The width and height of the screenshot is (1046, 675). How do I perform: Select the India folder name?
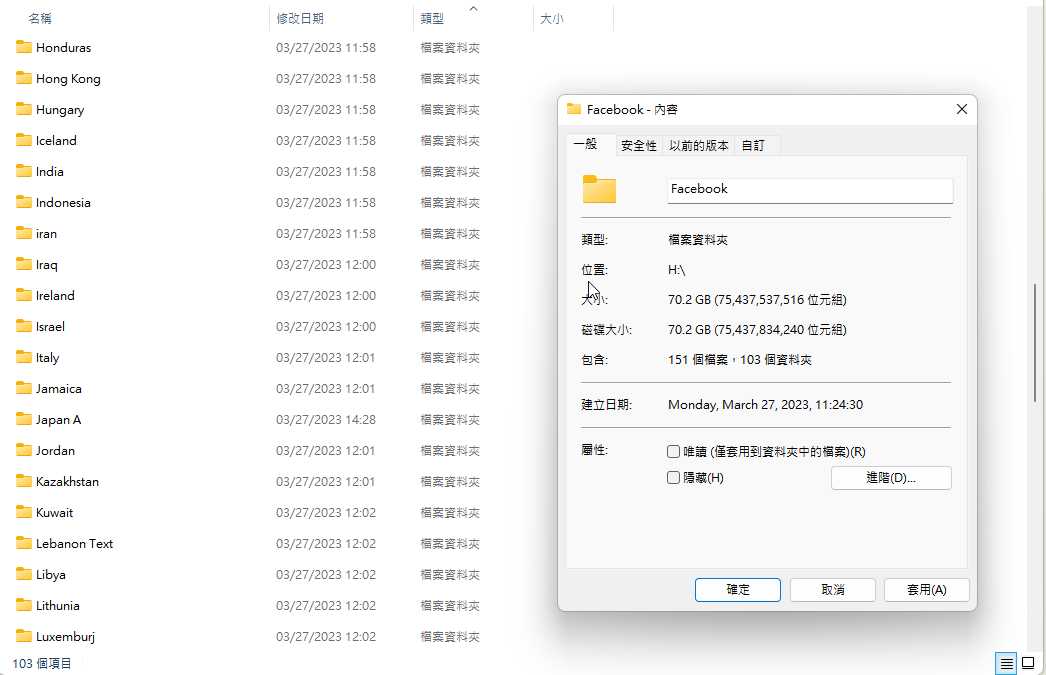[x=49, y=171]
